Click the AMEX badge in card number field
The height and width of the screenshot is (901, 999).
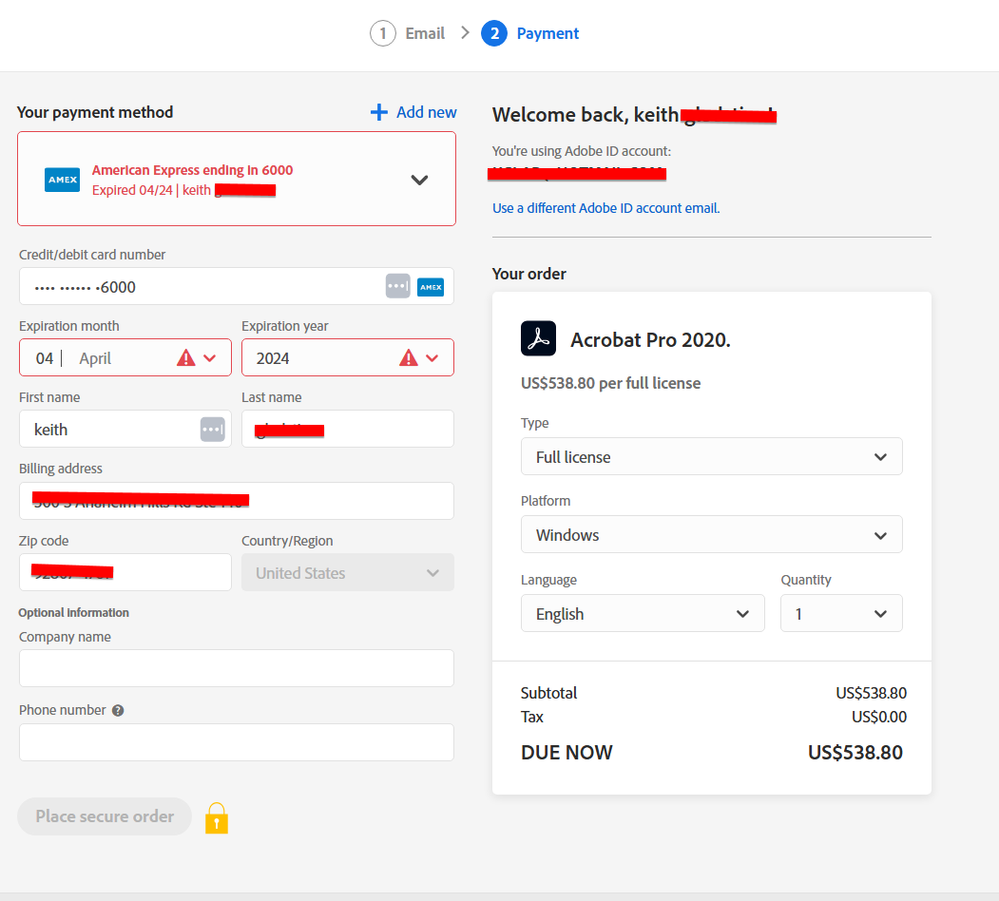pos(431,287)
